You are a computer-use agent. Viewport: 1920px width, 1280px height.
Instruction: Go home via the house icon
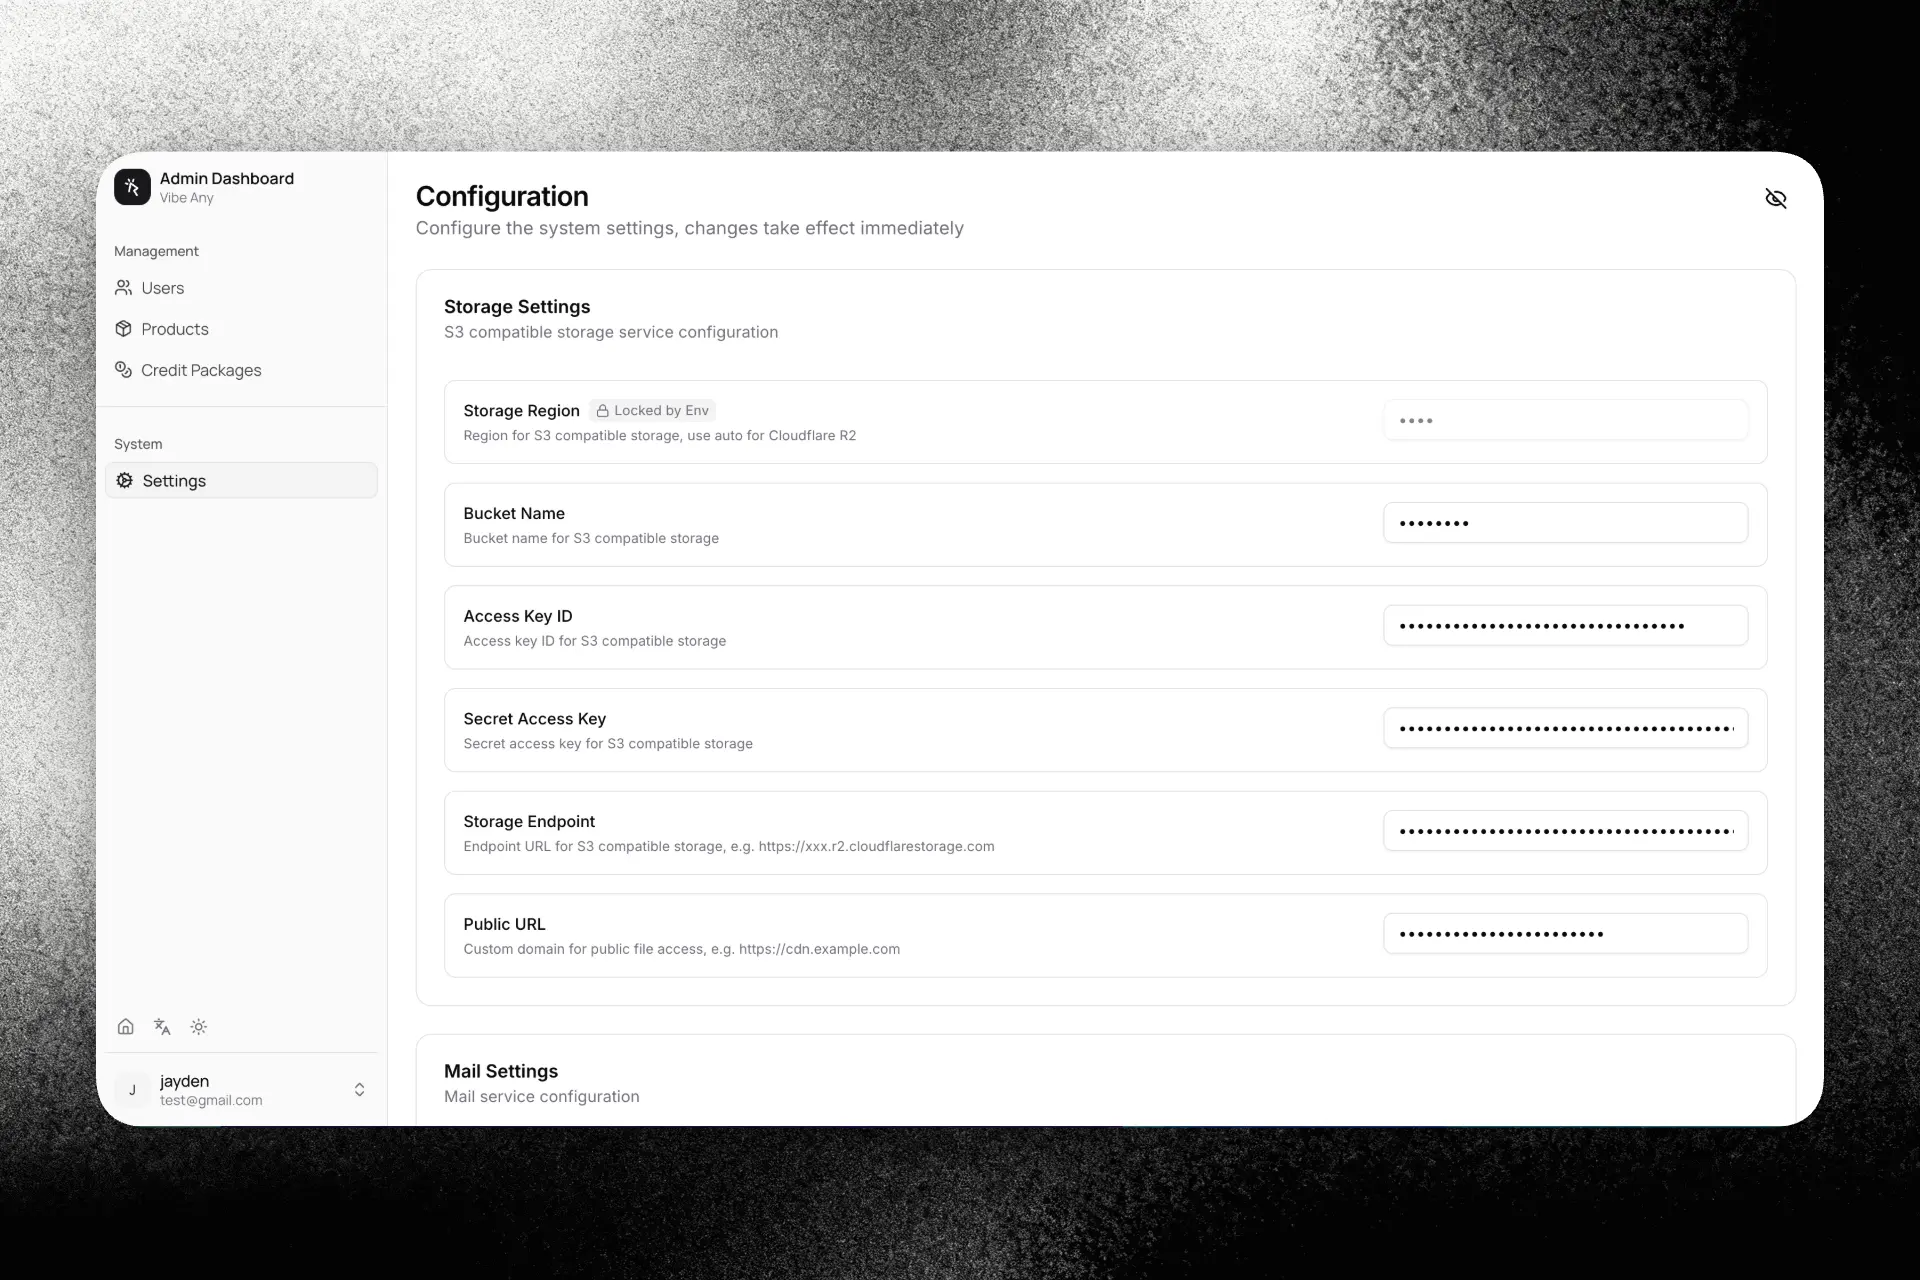[126, 1027]
